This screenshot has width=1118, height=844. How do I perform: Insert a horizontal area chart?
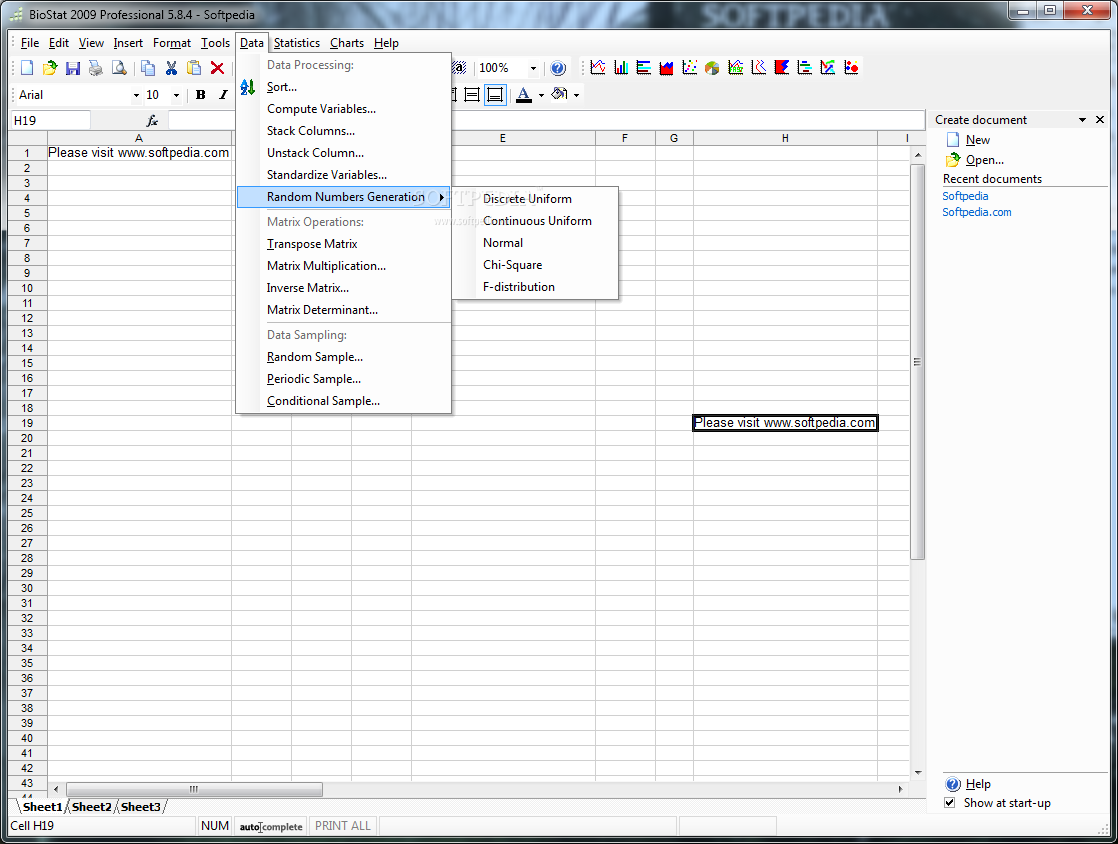coord(781,67)
